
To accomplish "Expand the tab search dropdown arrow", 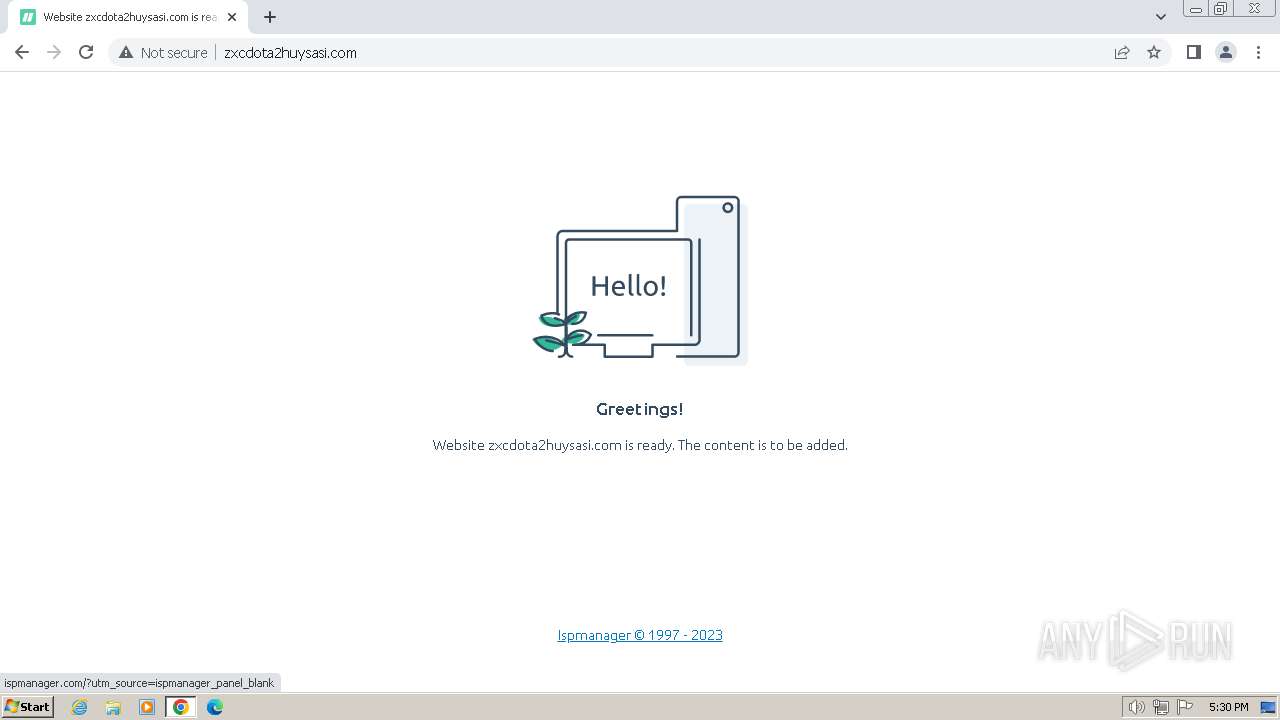I will 1161,17.
